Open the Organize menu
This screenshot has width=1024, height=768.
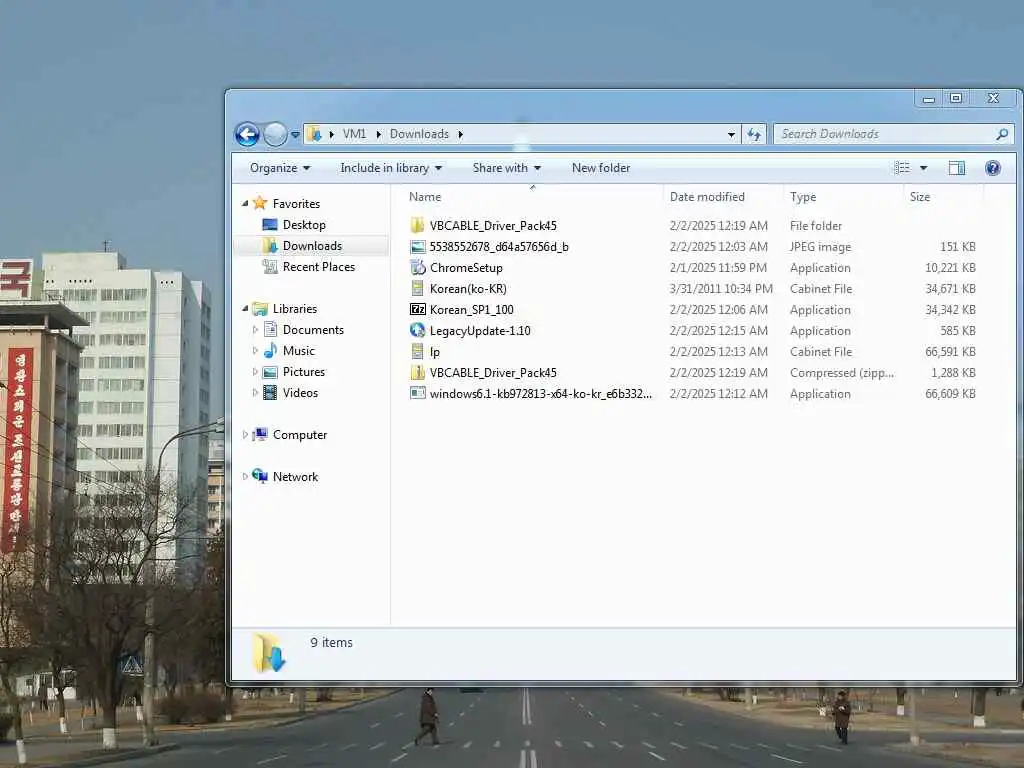click(x=280, y=168)
